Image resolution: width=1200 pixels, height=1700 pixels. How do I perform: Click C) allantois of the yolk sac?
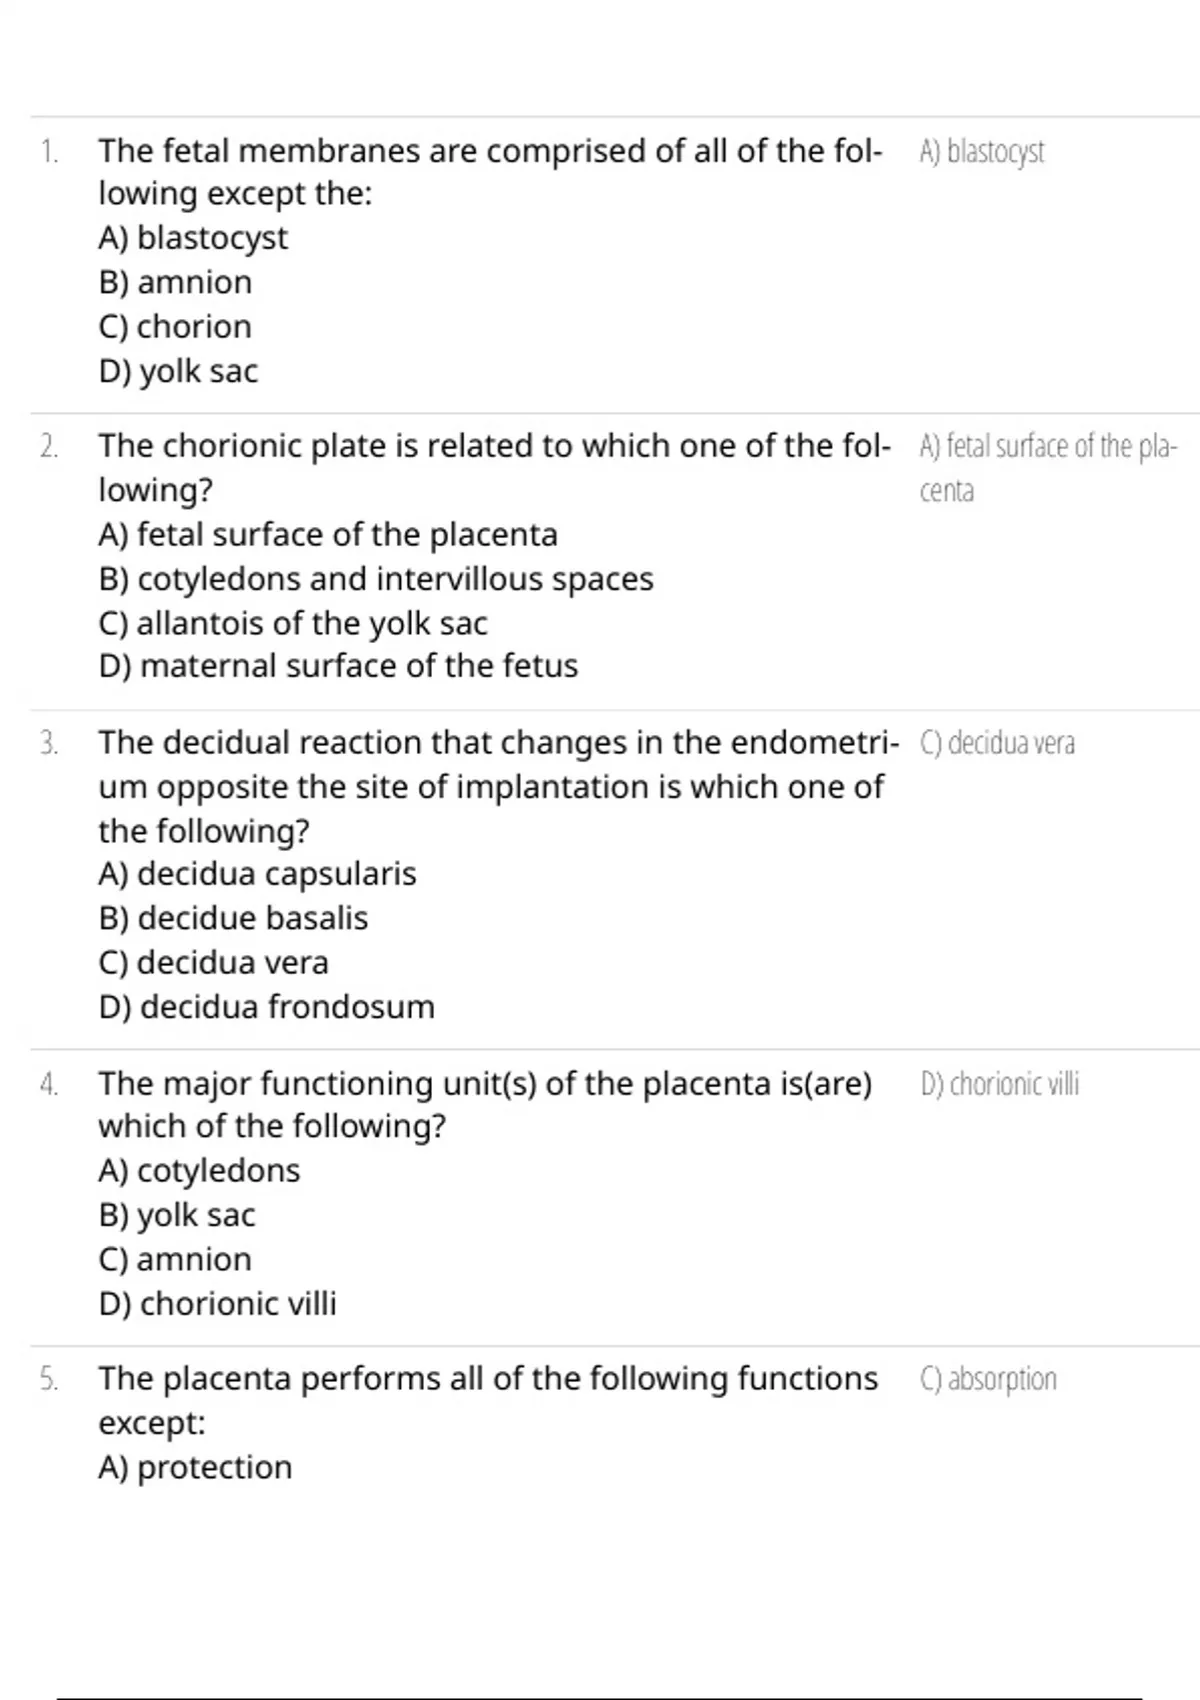point(293,623)
